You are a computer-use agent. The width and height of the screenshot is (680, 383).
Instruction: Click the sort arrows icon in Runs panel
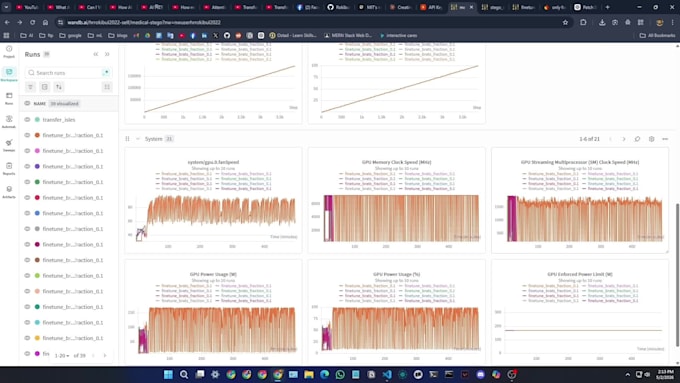click(59, 87)
